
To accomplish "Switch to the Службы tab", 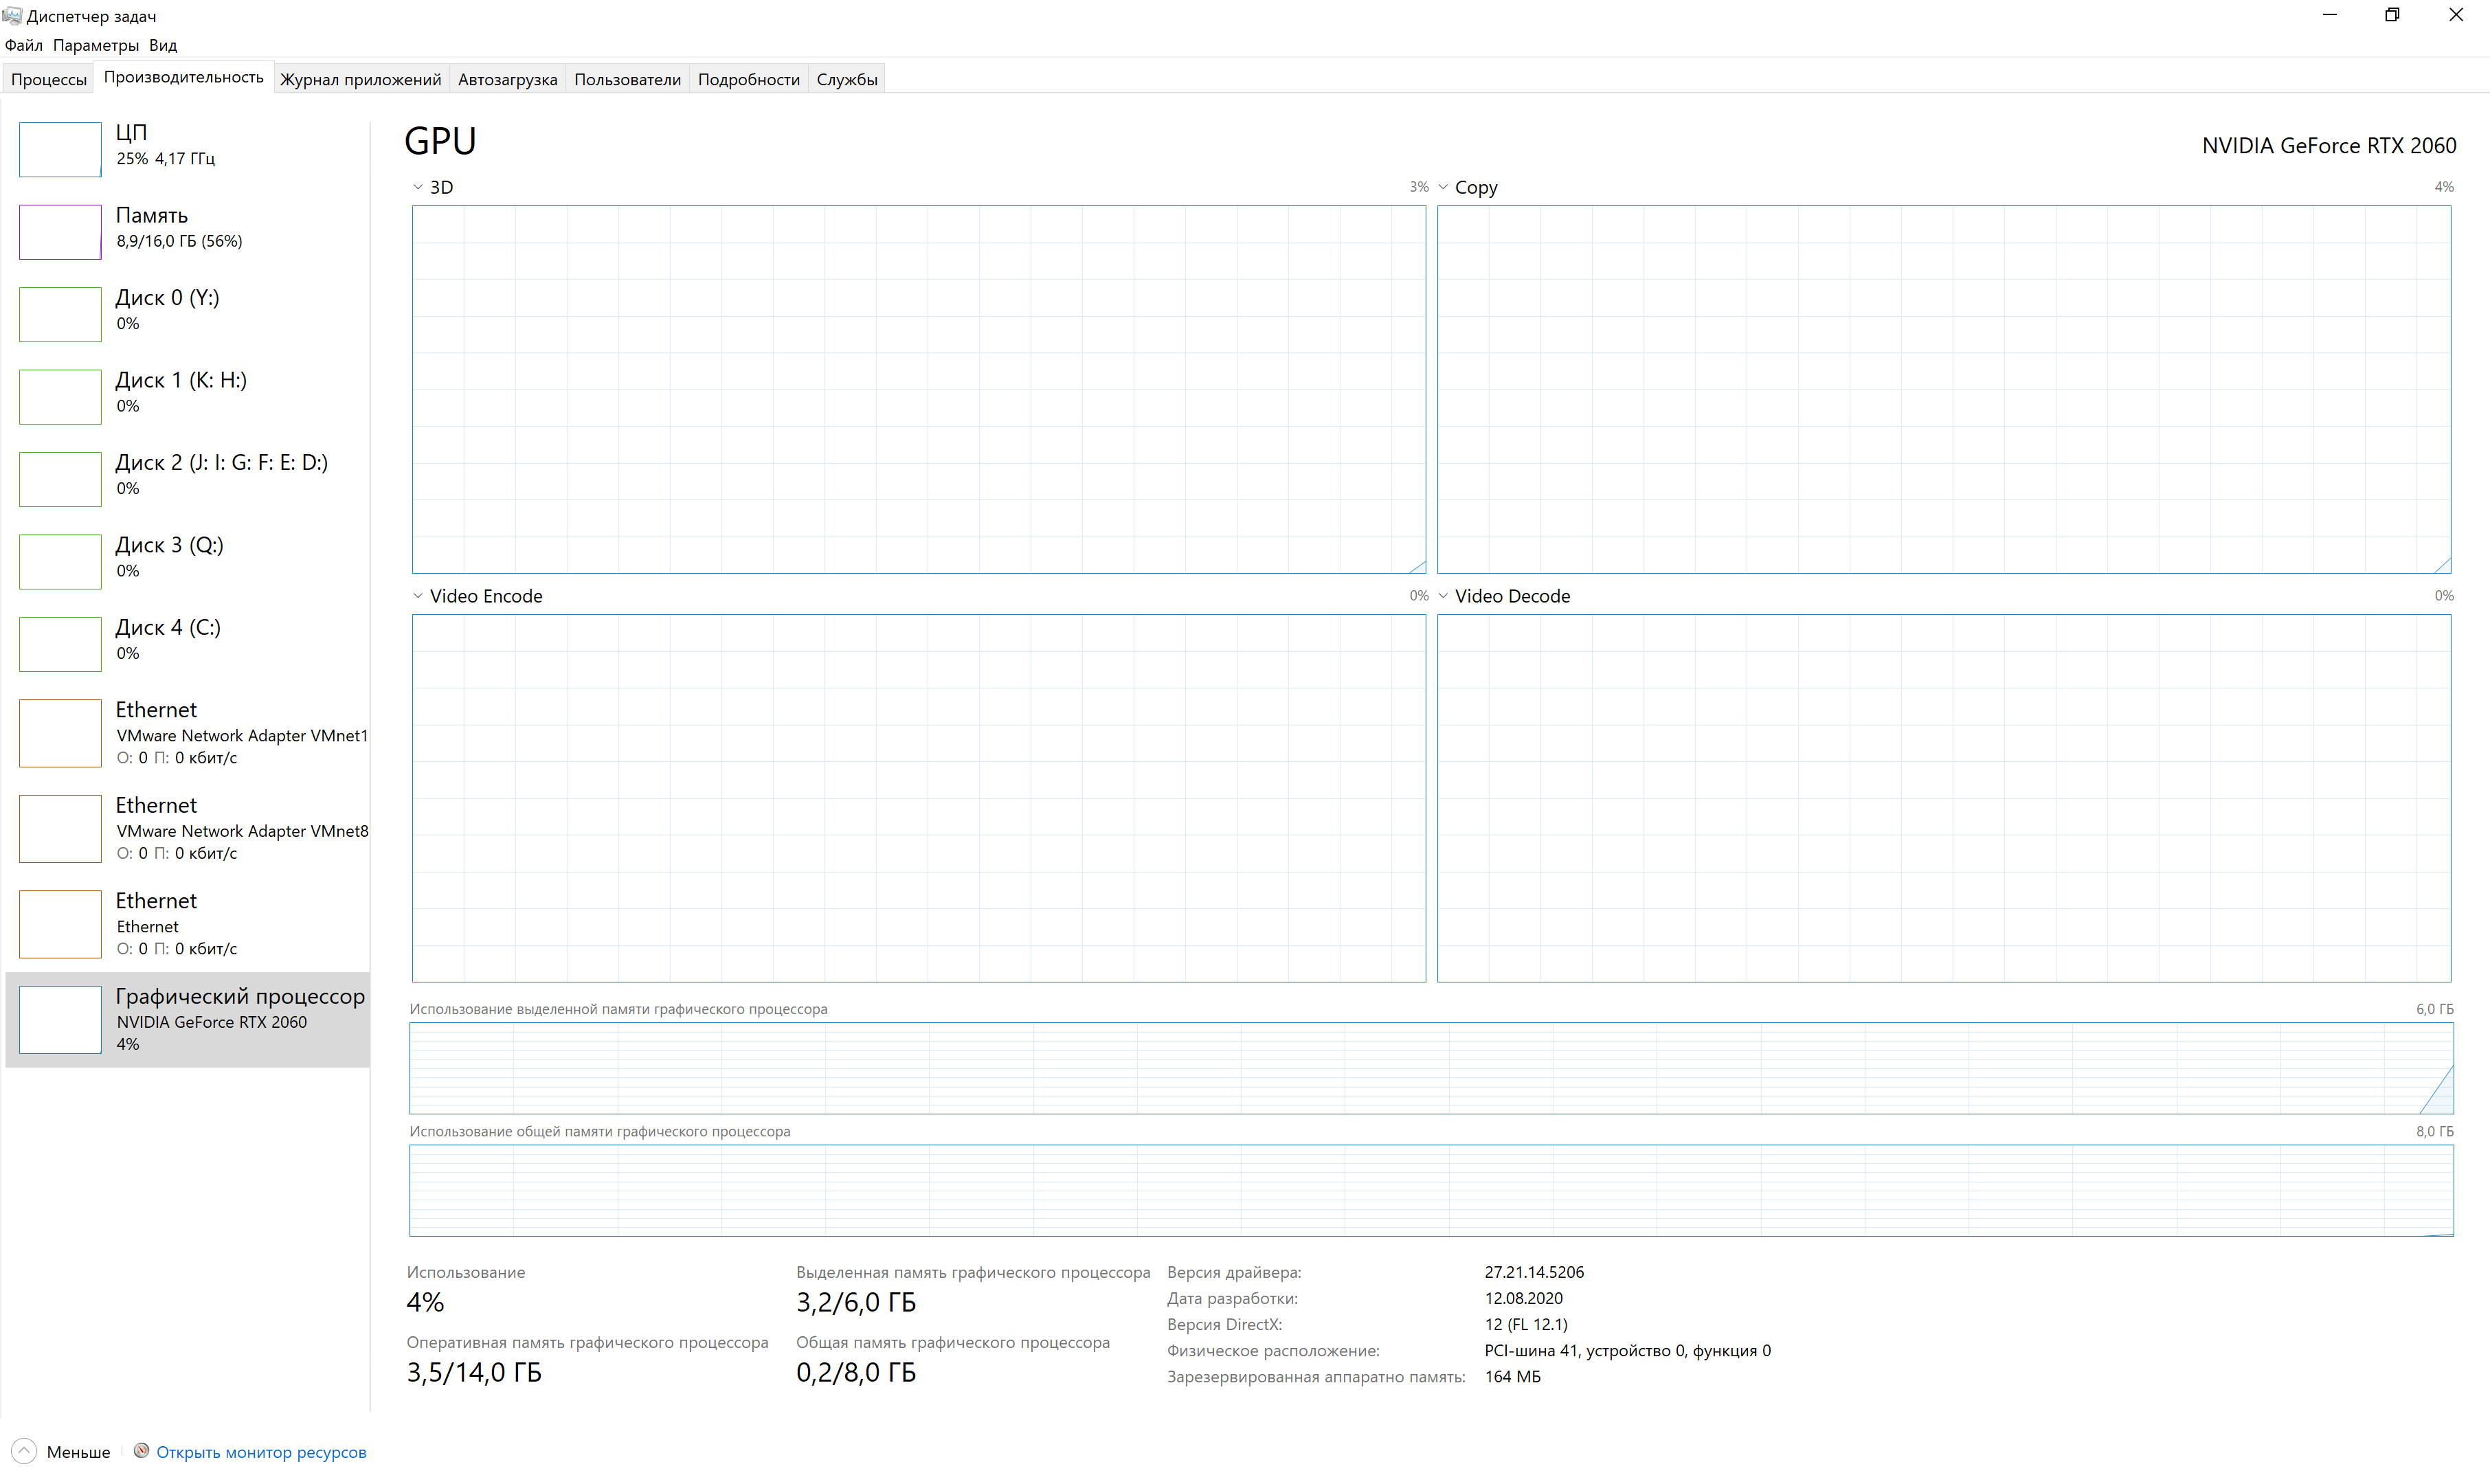I will click(x=847, y=79).
